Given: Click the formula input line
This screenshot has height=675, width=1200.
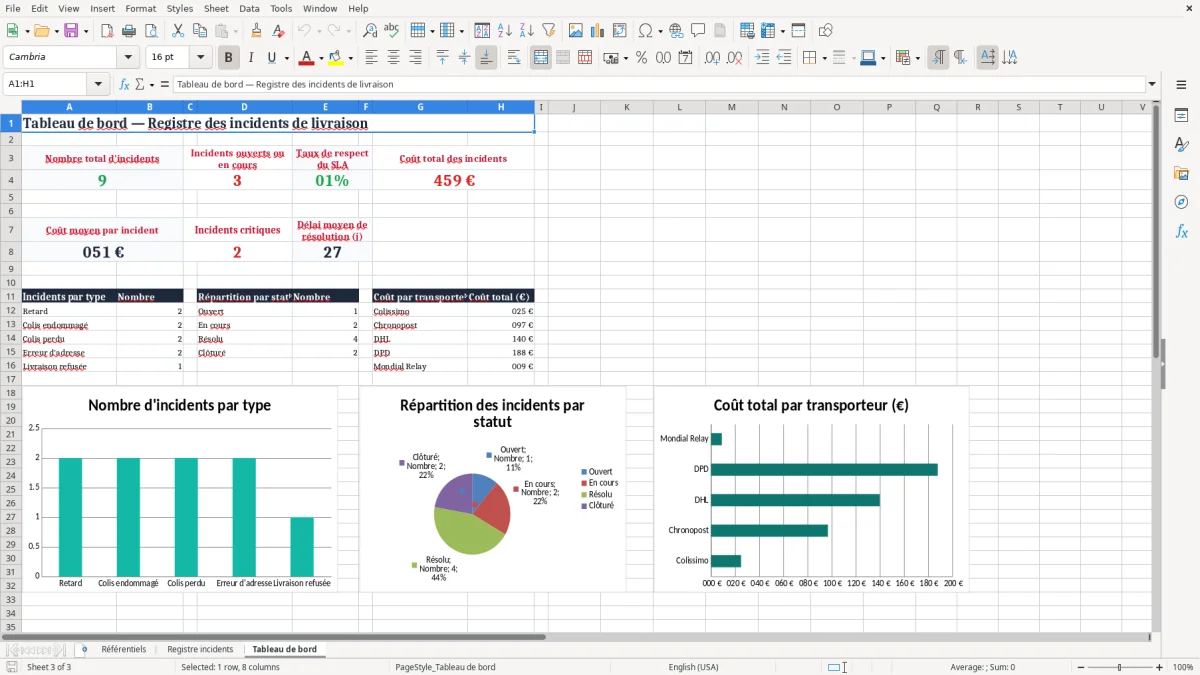Looking at the screenshot, I should [658, 84].
